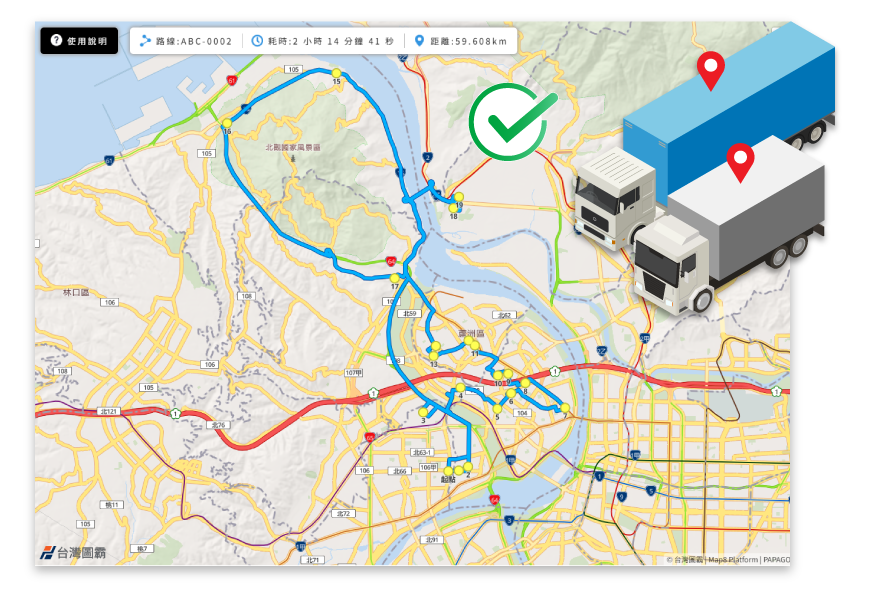Select yellow stop marker 8
The height and width of the screenshot is (600, 870).
pos(525,383)
